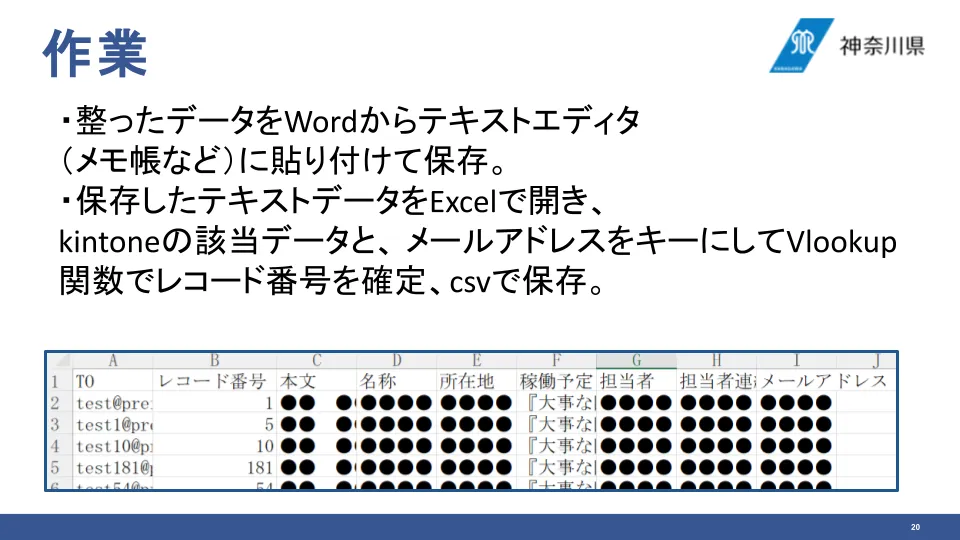Screen dimensions: 960x540
Task: Select row 1 header in the spreadsheet
Action: click(59, 381)
